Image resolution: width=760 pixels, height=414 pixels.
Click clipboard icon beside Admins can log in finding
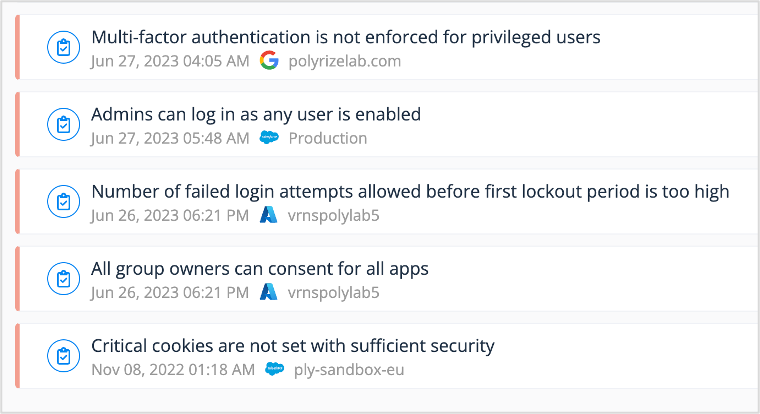63,125
